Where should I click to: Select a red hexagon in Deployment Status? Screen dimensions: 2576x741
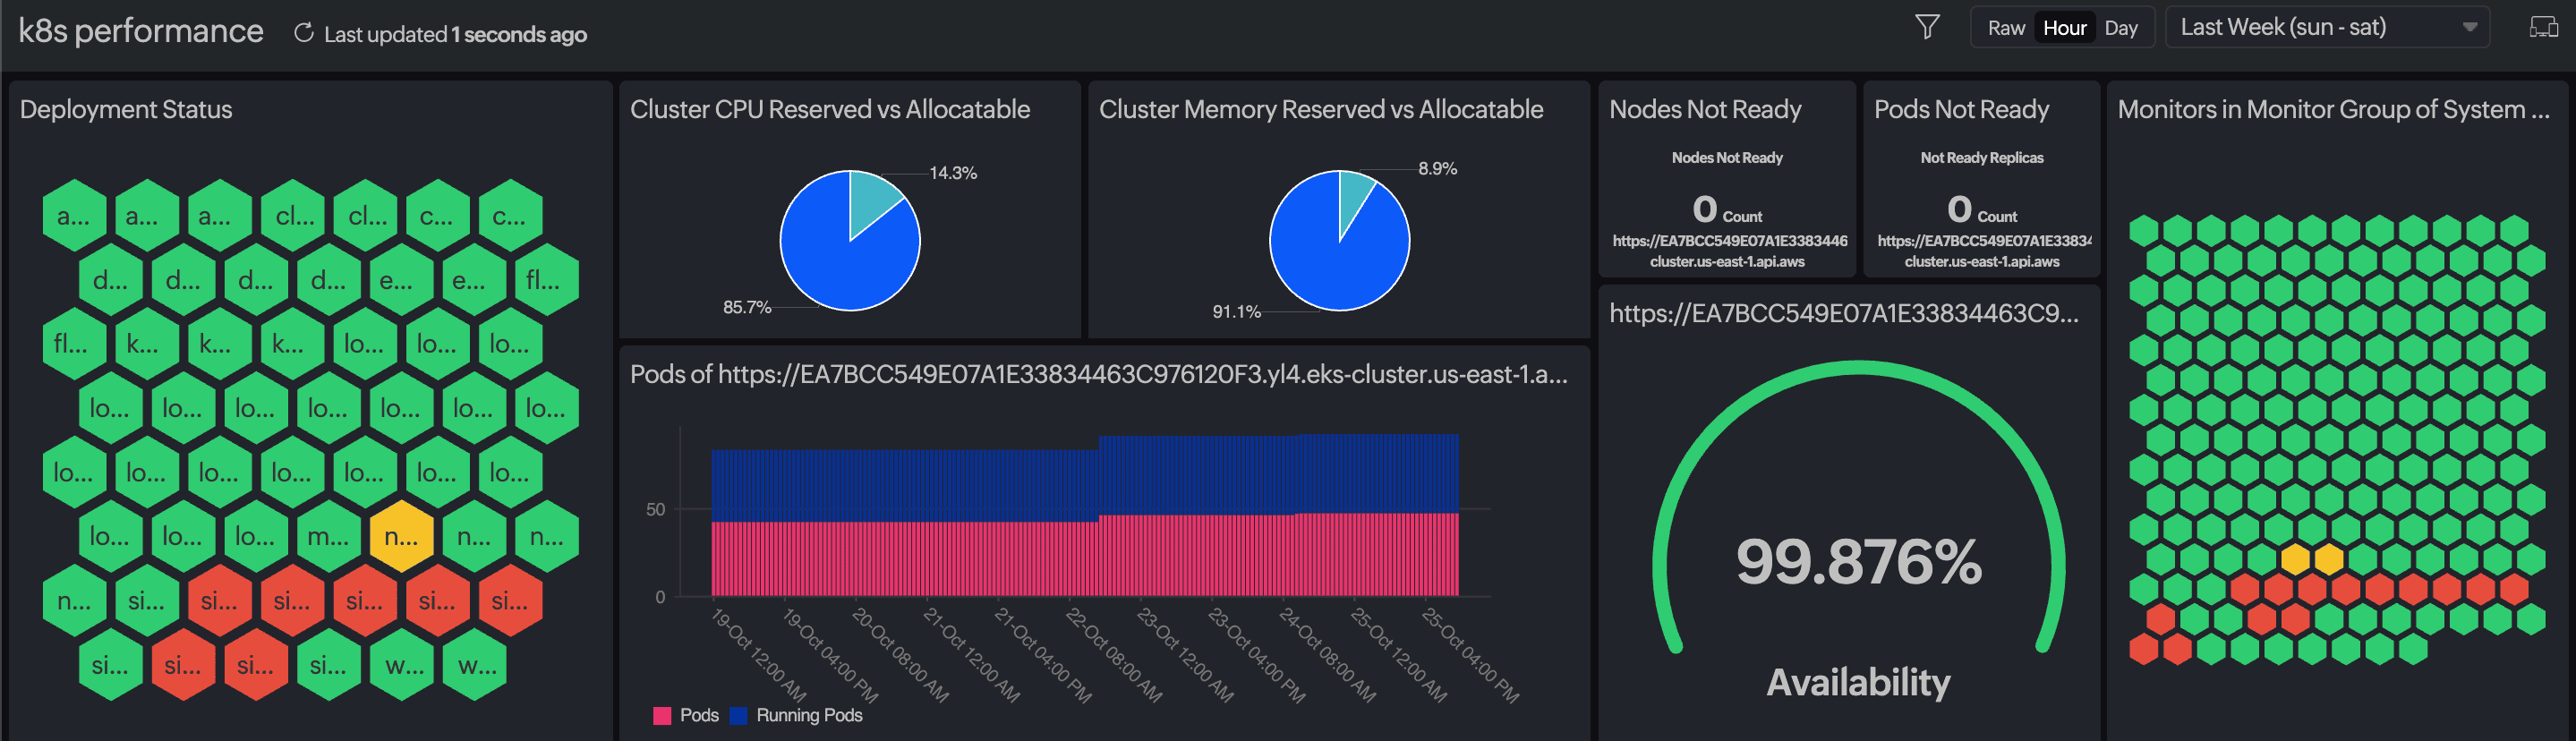click(218, 600)
